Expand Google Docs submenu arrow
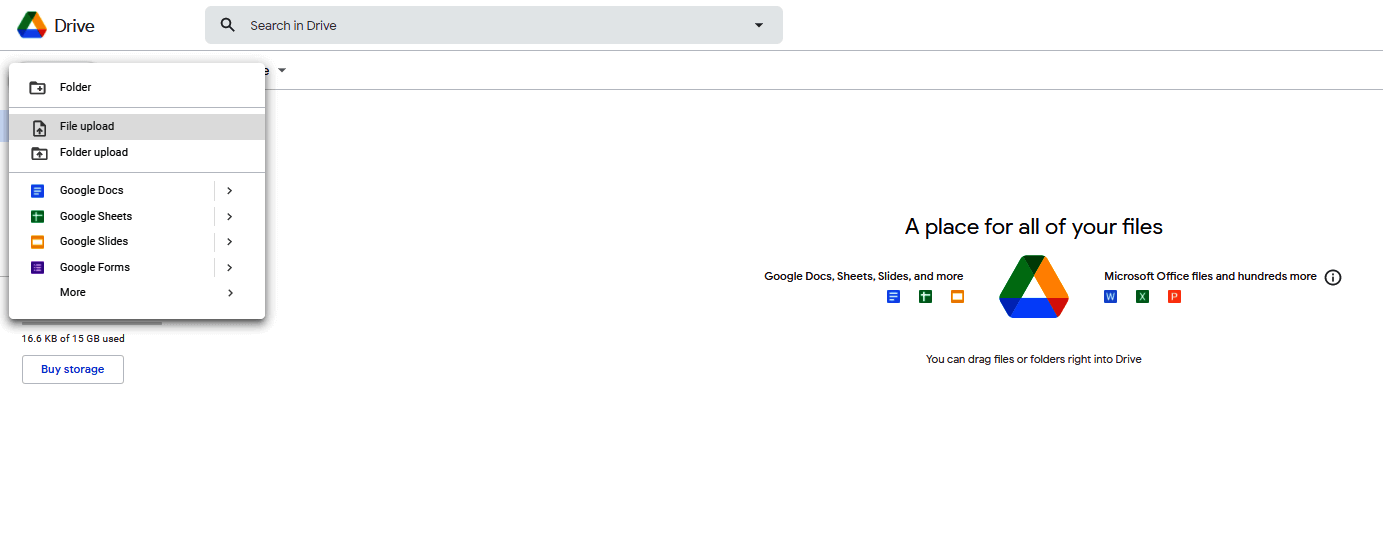1383x544 pixels. point(229,190)
